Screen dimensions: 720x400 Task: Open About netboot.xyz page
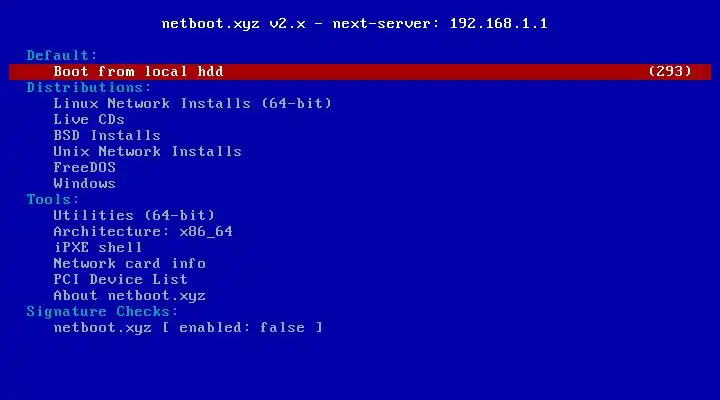[129, 296]
